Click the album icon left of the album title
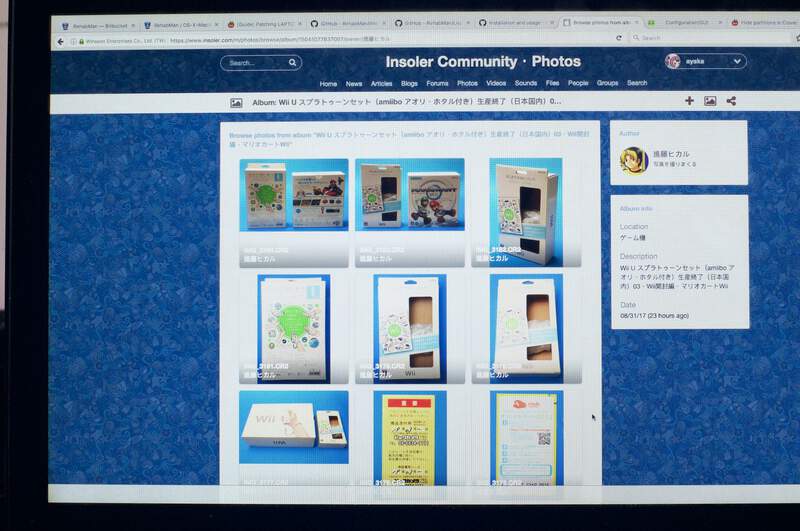Screen dimensions: 800x531 236,103
